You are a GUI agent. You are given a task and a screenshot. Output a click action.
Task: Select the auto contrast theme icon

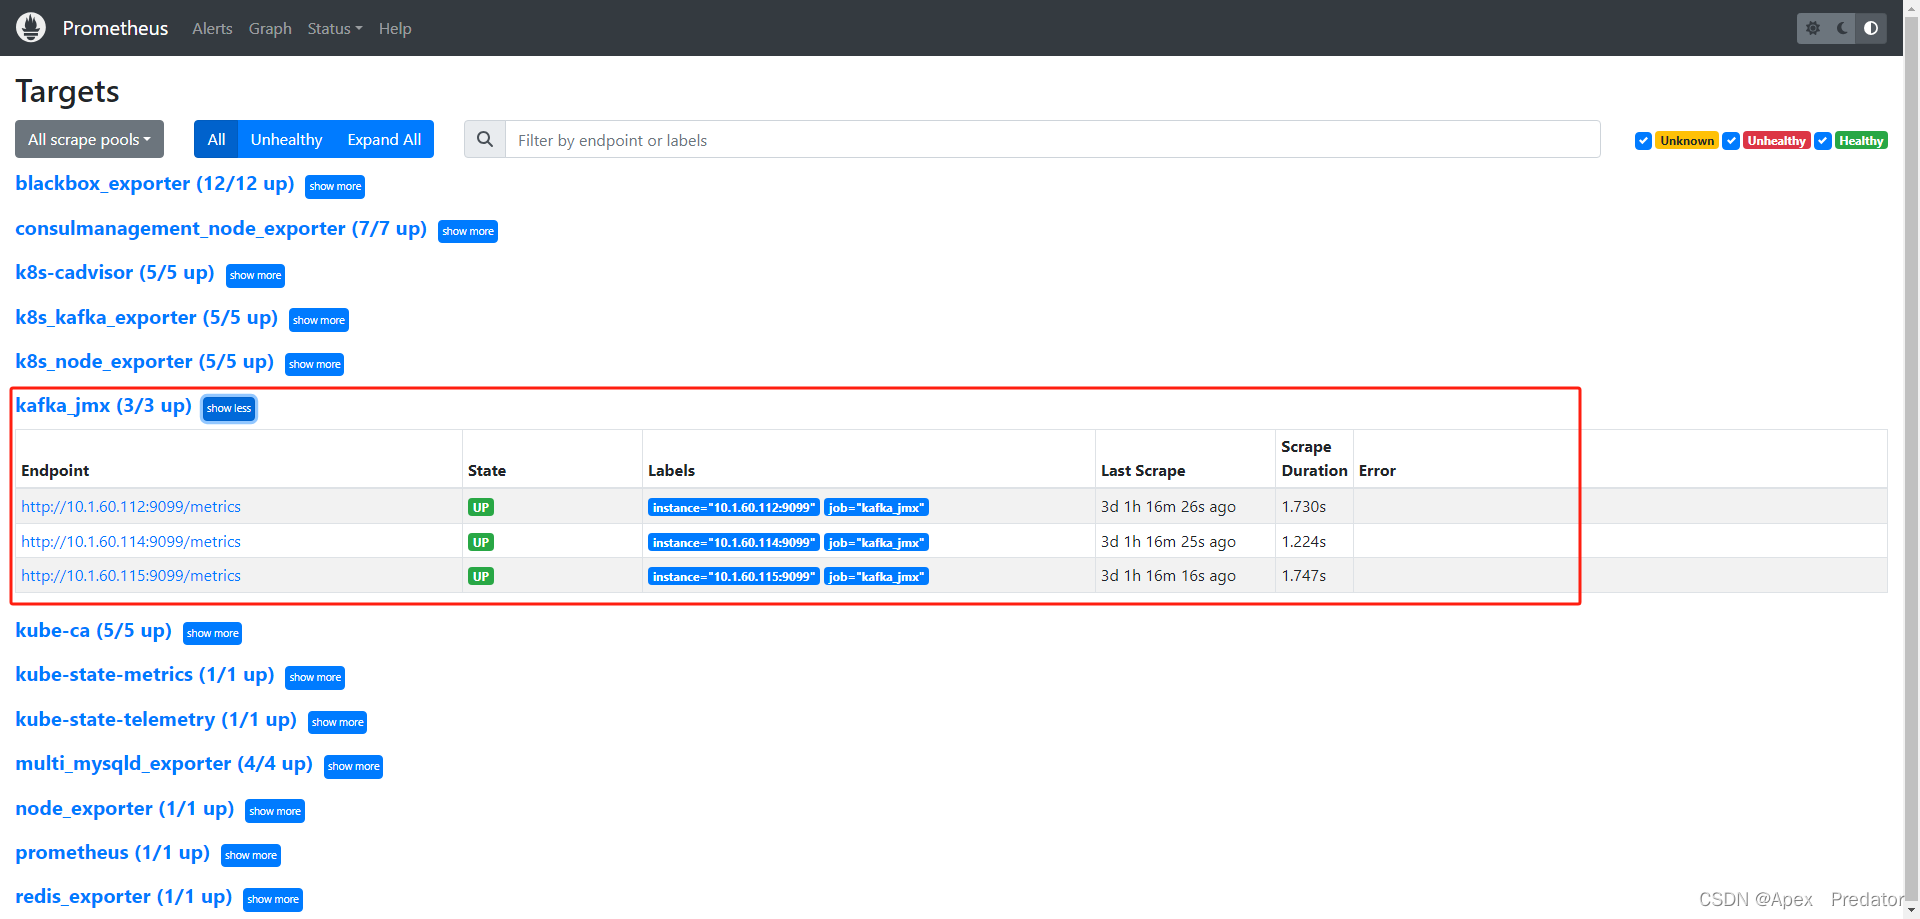tap(1871, 28)
